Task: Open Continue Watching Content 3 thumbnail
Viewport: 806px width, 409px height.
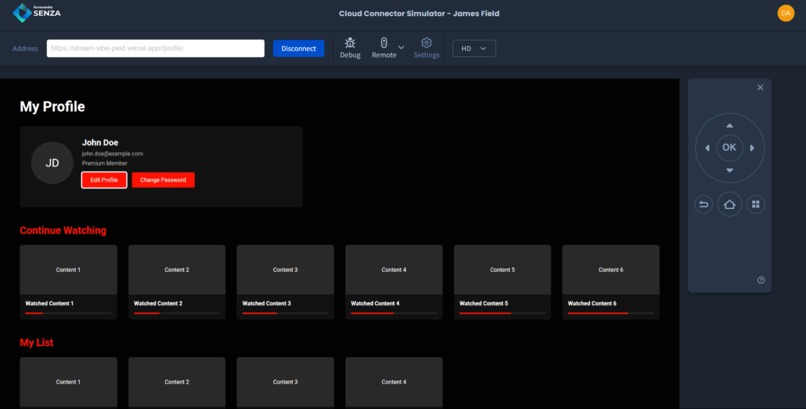Action: [285, 270]
